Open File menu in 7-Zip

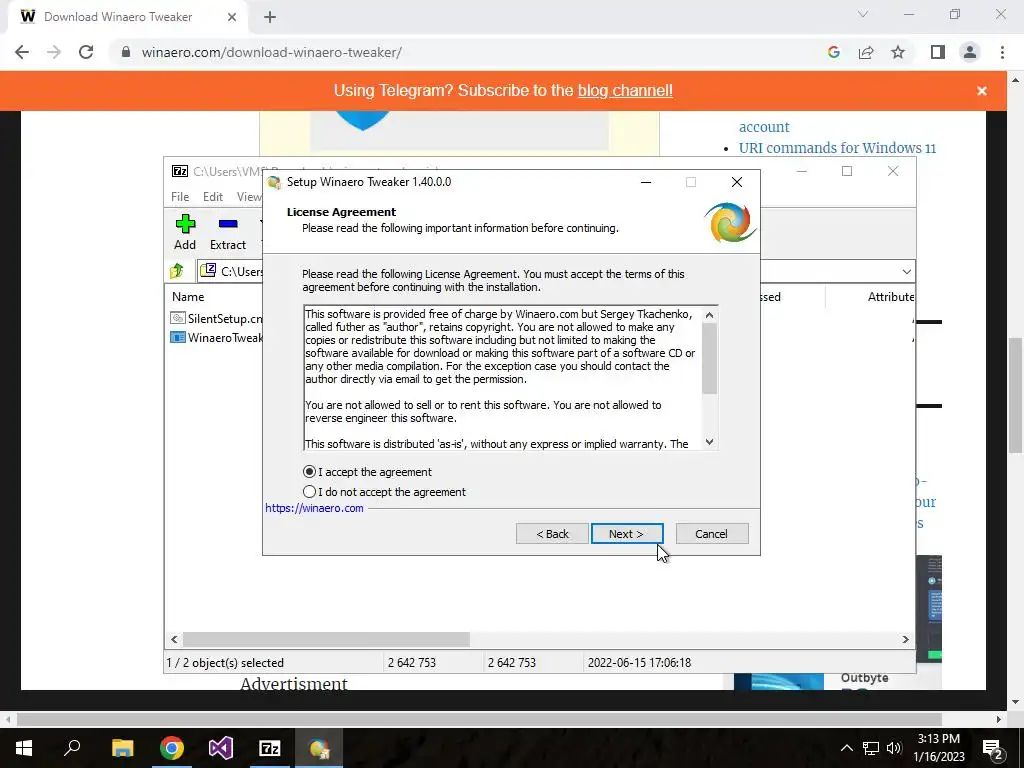tap(180, 197)
